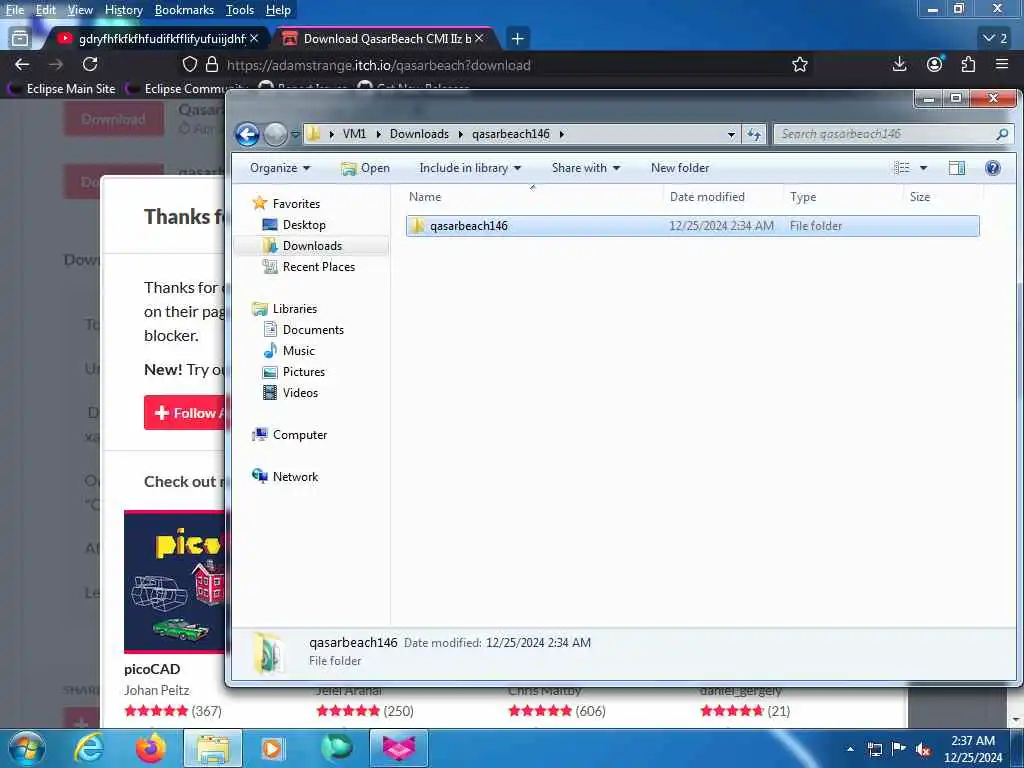Click the magnifier icon in Explorer search
1024x768 pixels.
pos(1002,134)
